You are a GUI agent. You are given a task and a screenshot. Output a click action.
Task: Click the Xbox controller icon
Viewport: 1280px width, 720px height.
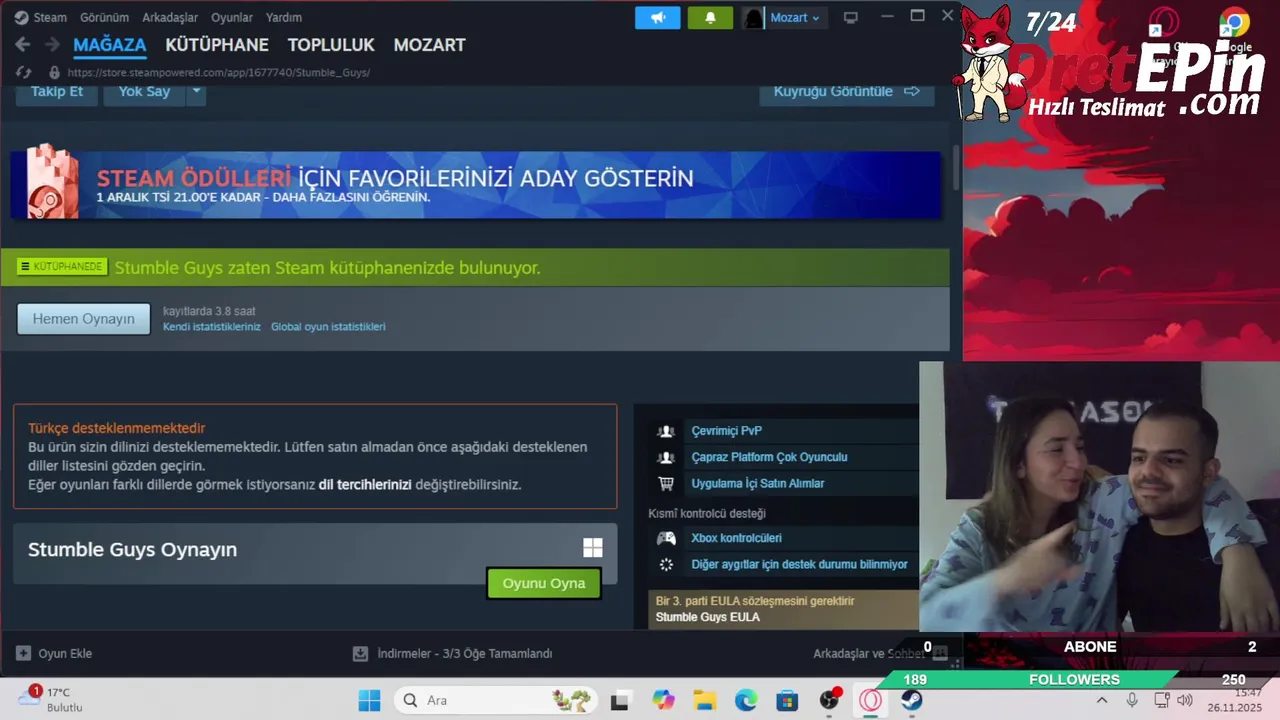pyautogui.click(x=666, y=538)
